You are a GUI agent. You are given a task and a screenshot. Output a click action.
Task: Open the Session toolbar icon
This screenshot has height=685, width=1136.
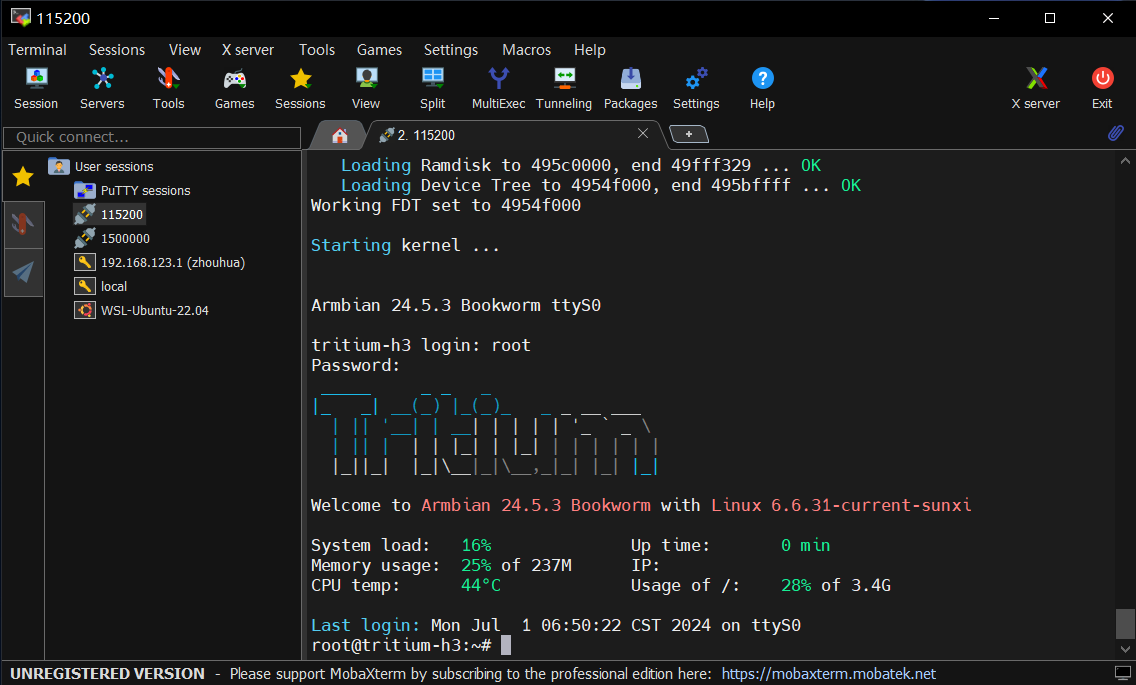(36, 88)
